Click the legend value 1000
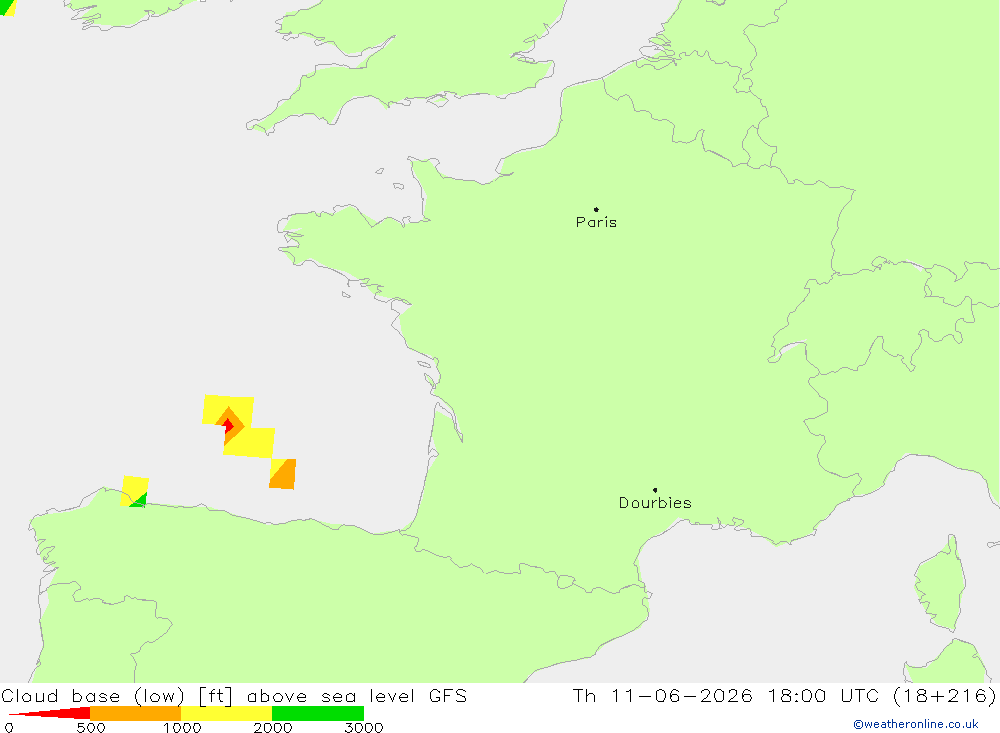The width and height of the screenshot is (1000, 733). (x=182, y=727)
